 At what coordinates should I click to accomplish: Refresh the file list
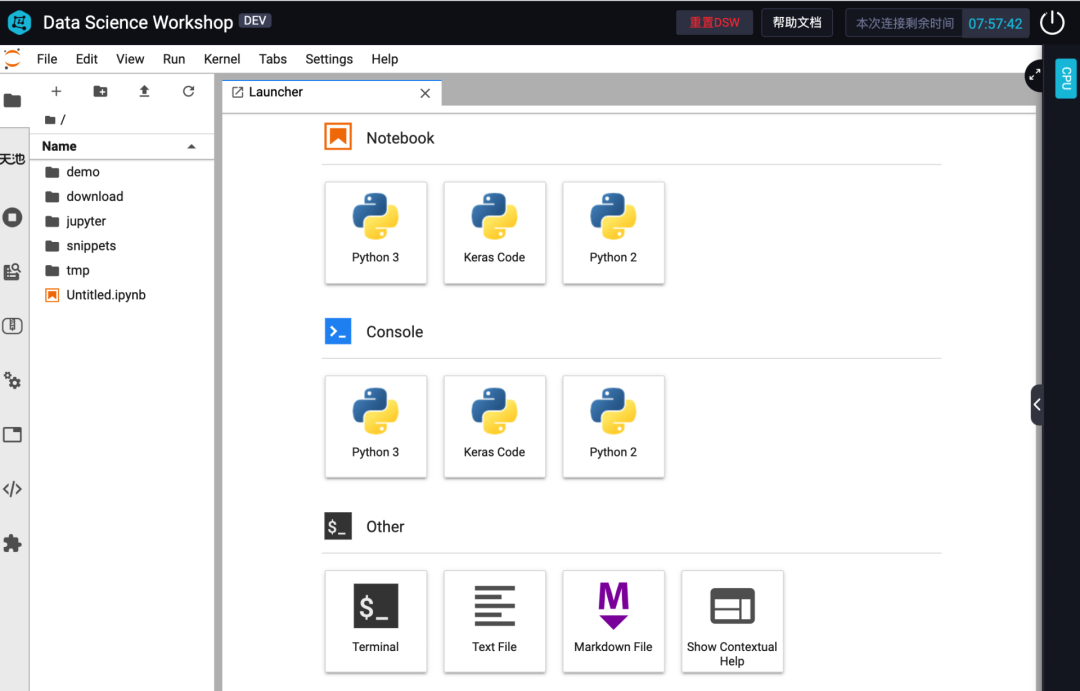188,91
